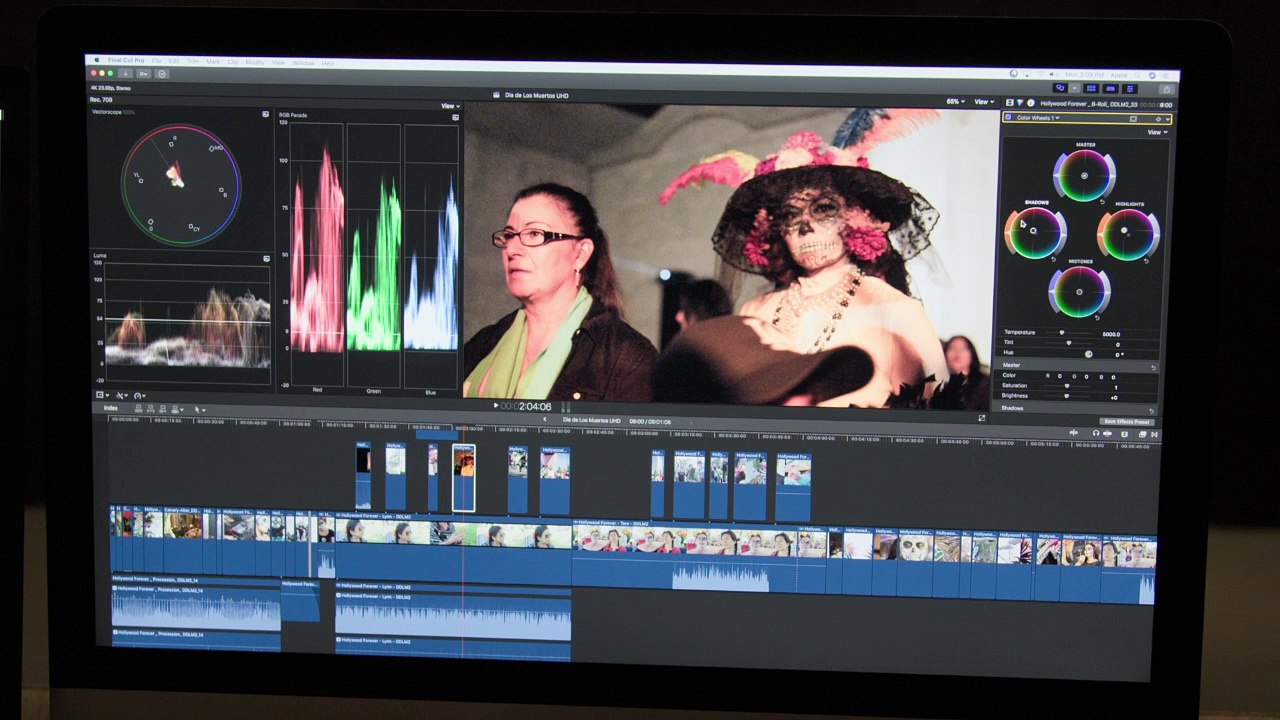Open the color wheels View dropdown
1280x720 pixels.
coord(1157,132)
